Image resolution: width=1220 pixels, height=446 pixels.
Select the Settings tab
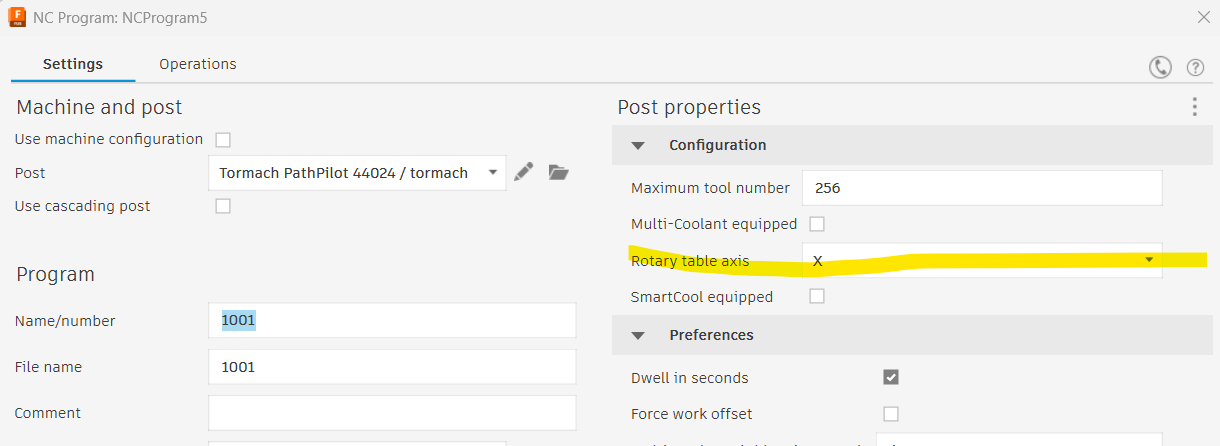point(73,64)
